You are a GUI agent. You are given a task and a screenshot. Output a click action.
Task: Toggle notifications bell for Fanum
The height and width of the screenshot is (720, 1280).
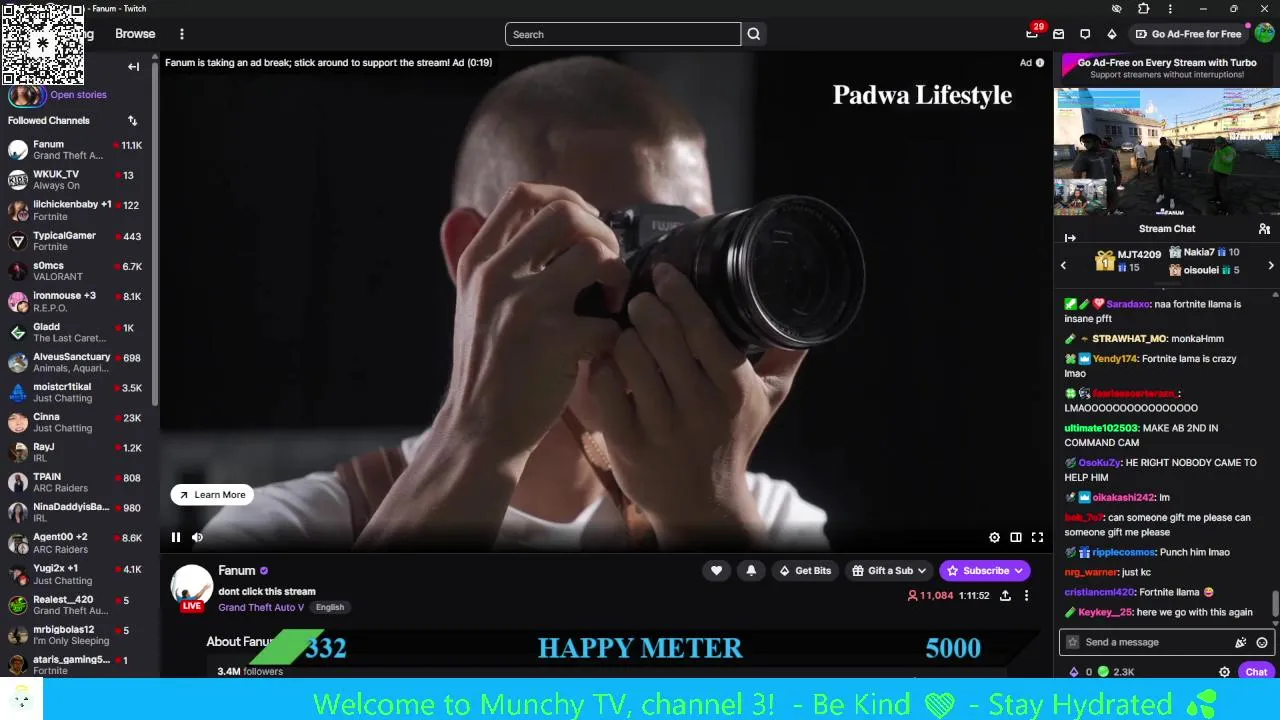coord(751,571)
